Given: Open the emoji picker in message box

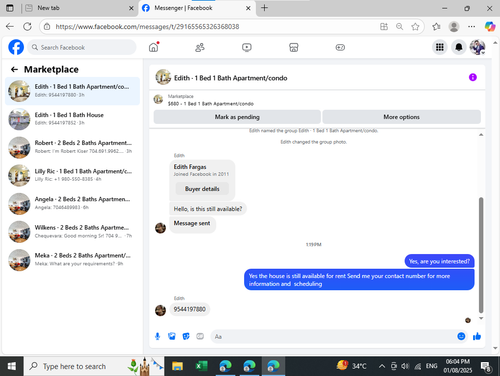Looking at the screenshot, I should click(461, 336).
